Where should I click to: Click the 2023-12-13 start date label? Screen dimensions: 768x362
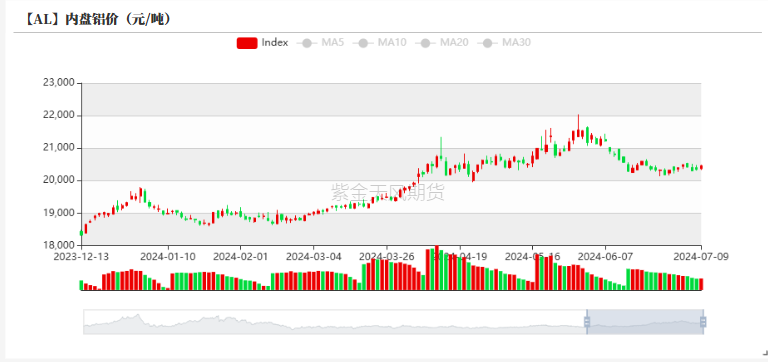81,256
